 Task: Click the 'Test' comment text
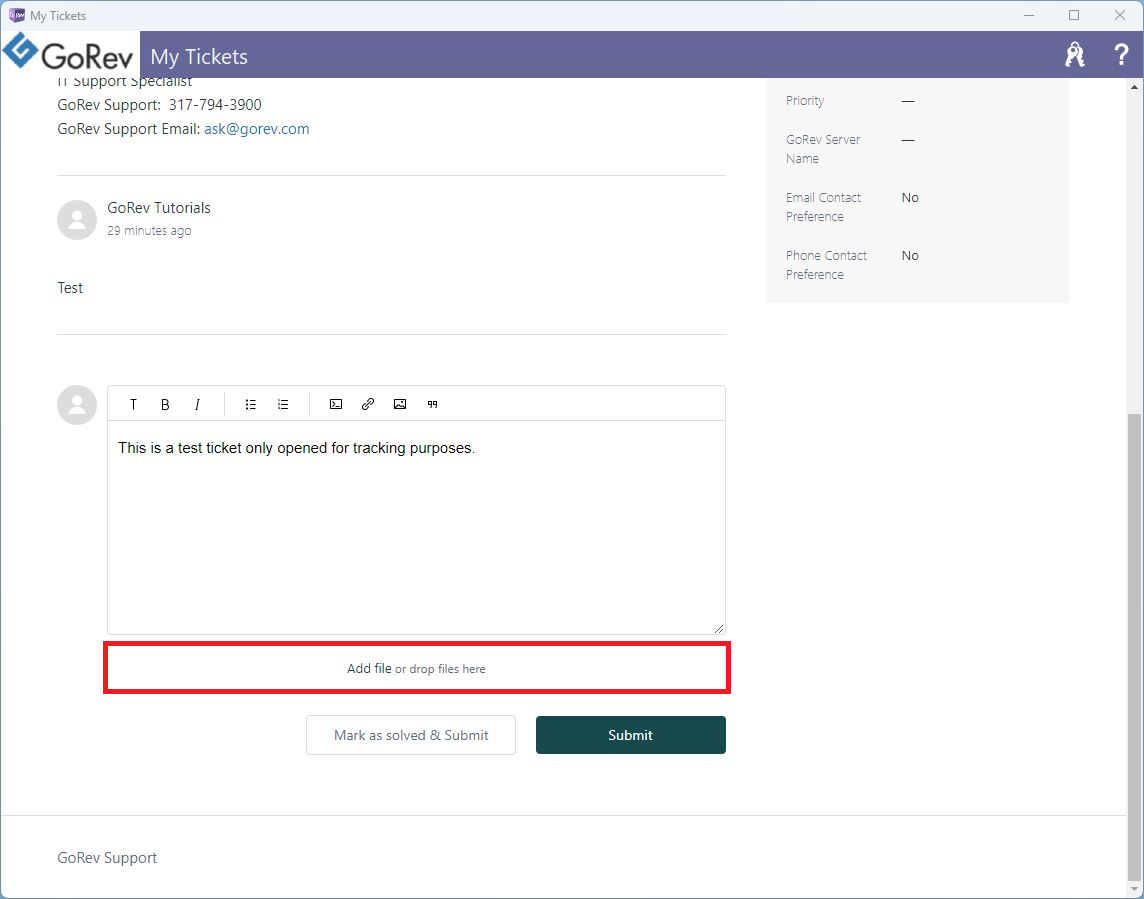click(70, 288)
